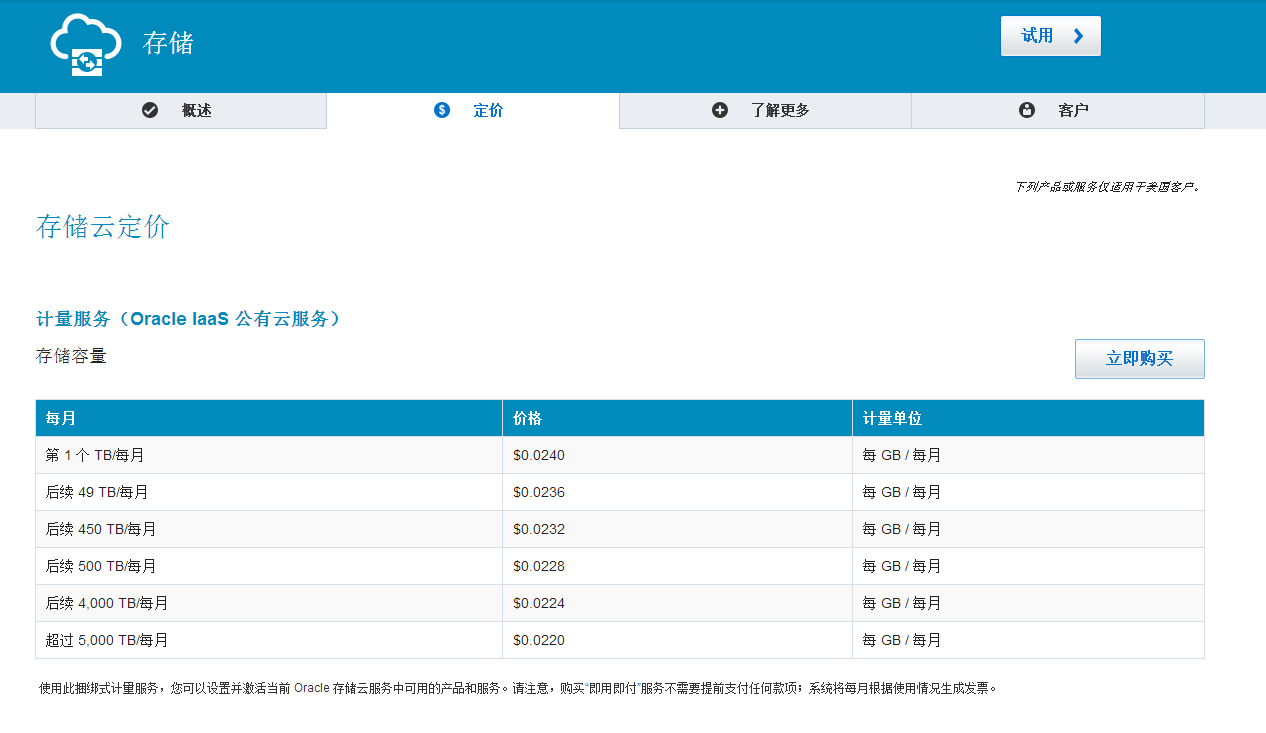Click the person icon on 客户 tab
1266x733 pixels.
1027,110
